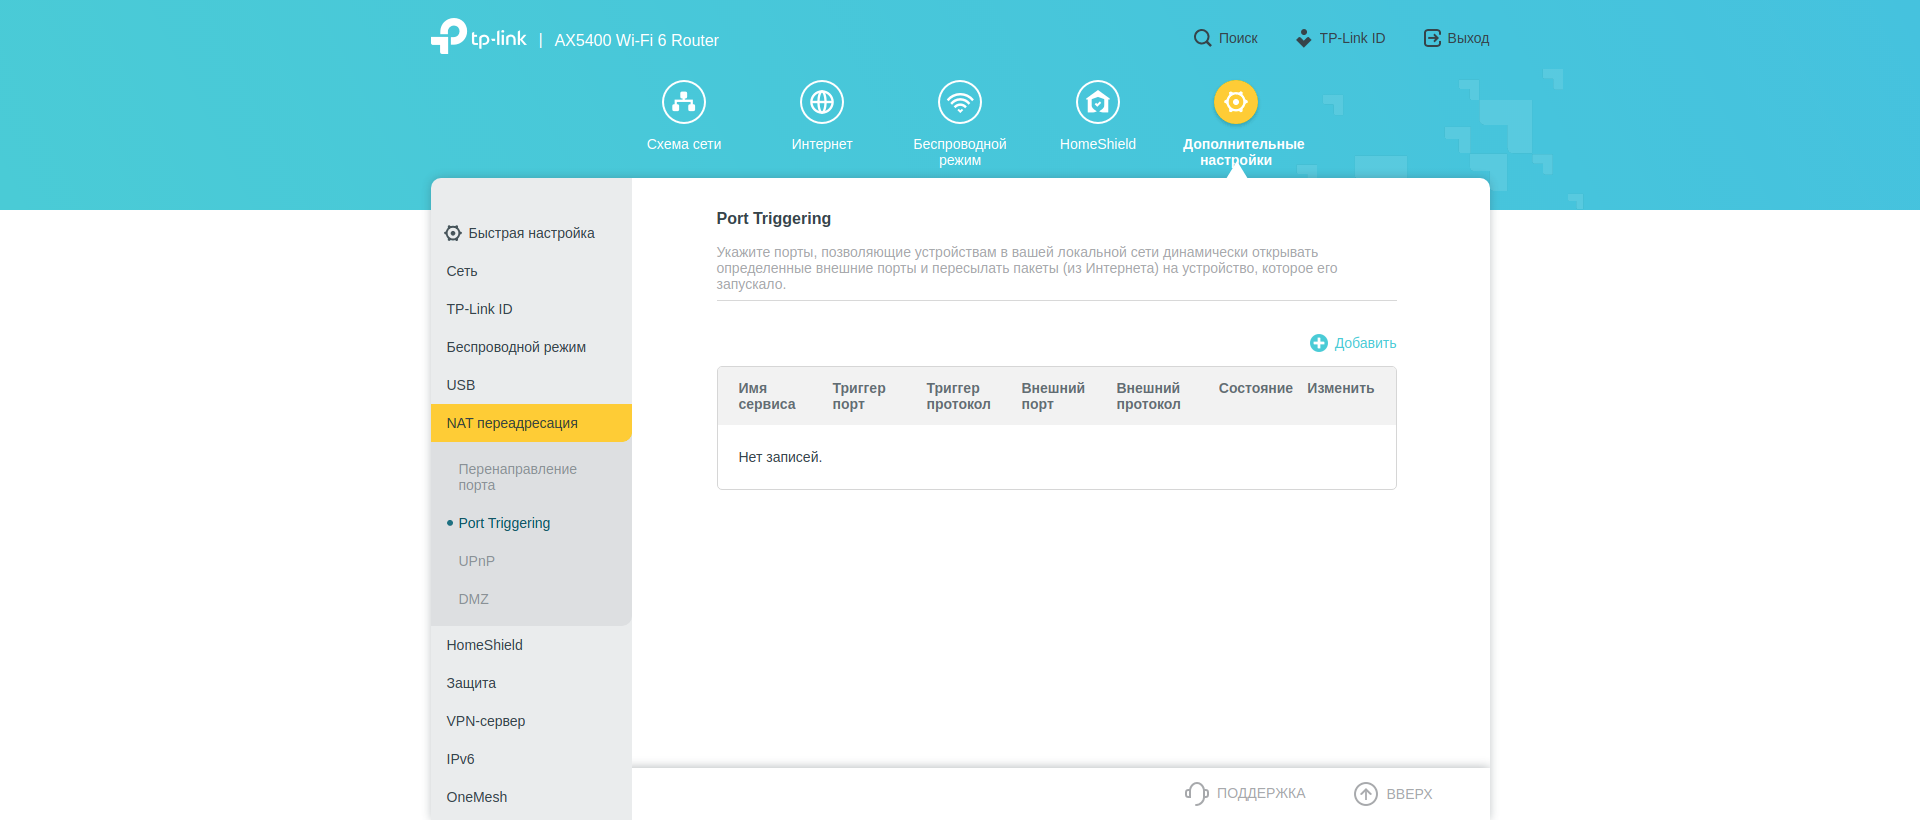Expand the Сеть sidebar section
1920x820 pixels.
pyautogui.click(x=462, y=271)
